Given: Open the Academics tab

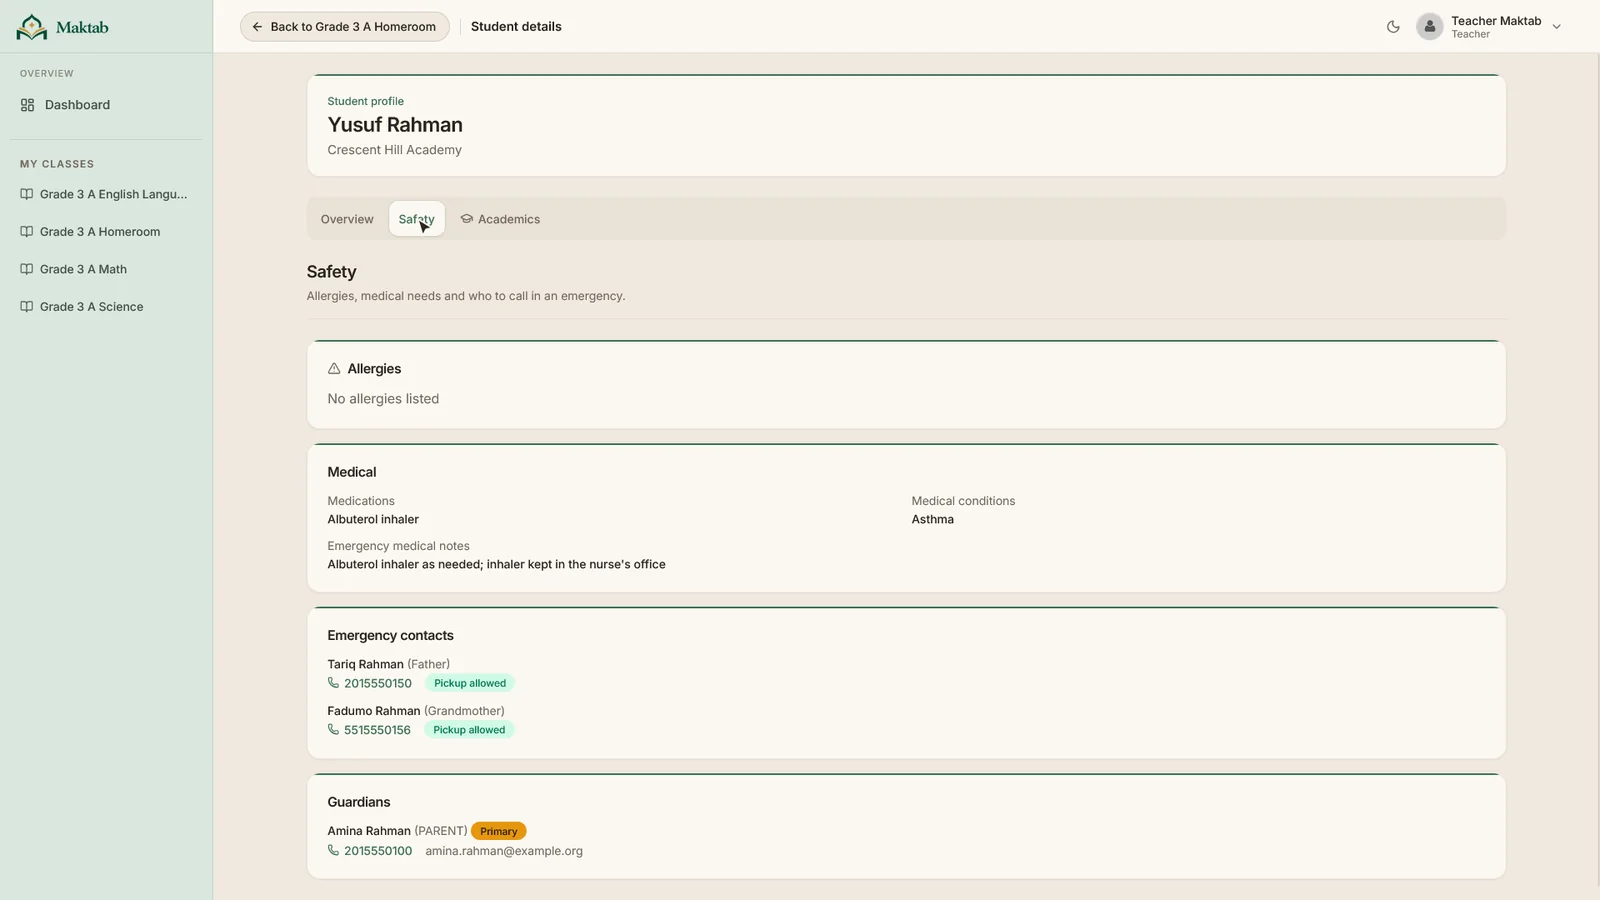Looking at the screenshot, I should point(500,219).
